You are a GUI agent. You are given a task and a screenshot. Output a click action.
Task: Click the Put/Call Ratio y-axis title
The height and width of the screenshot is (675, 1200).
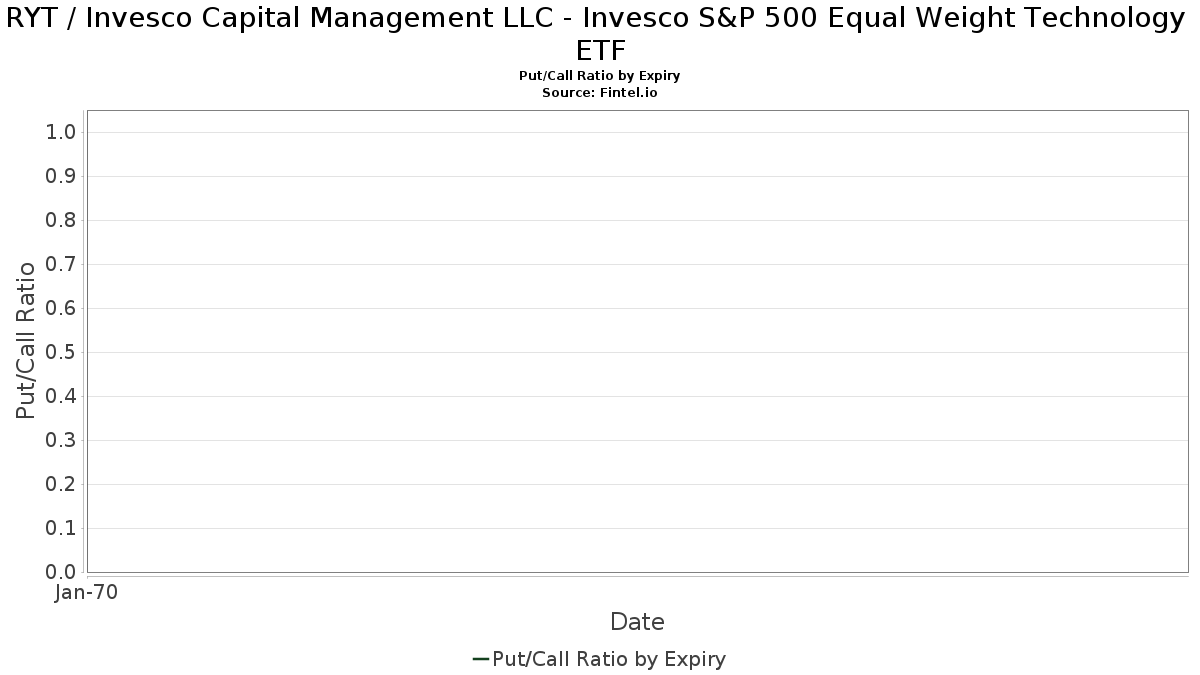pyautogui.click(x=26, y=340)
